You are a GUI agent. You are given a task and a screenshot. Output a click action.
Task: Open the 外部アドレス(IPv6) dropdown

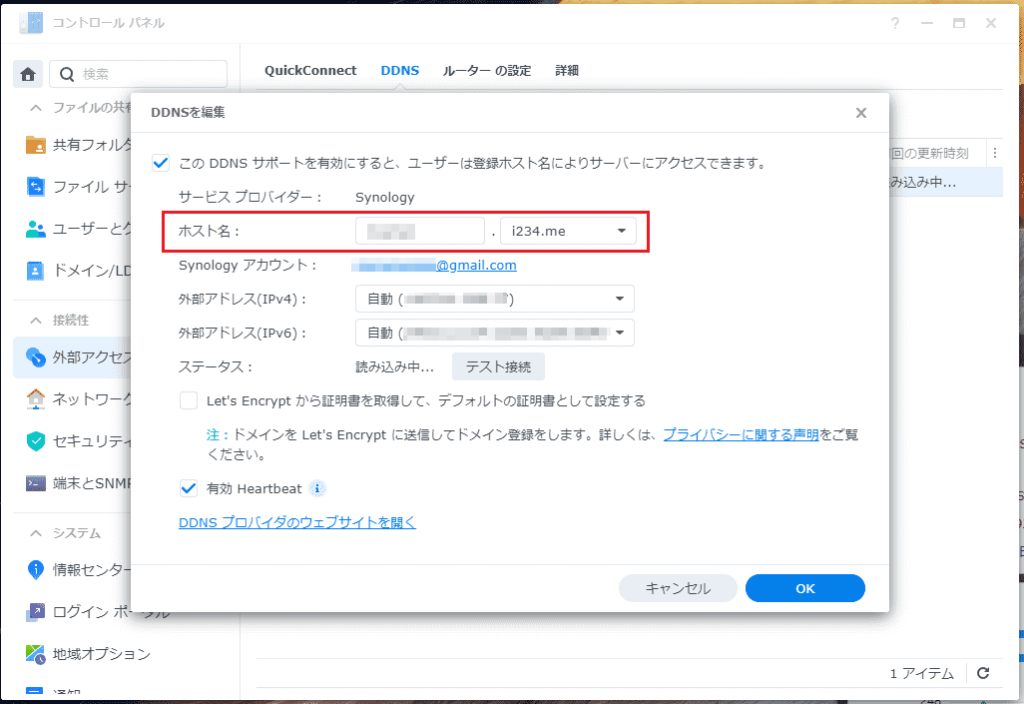[x=494, y=332]
